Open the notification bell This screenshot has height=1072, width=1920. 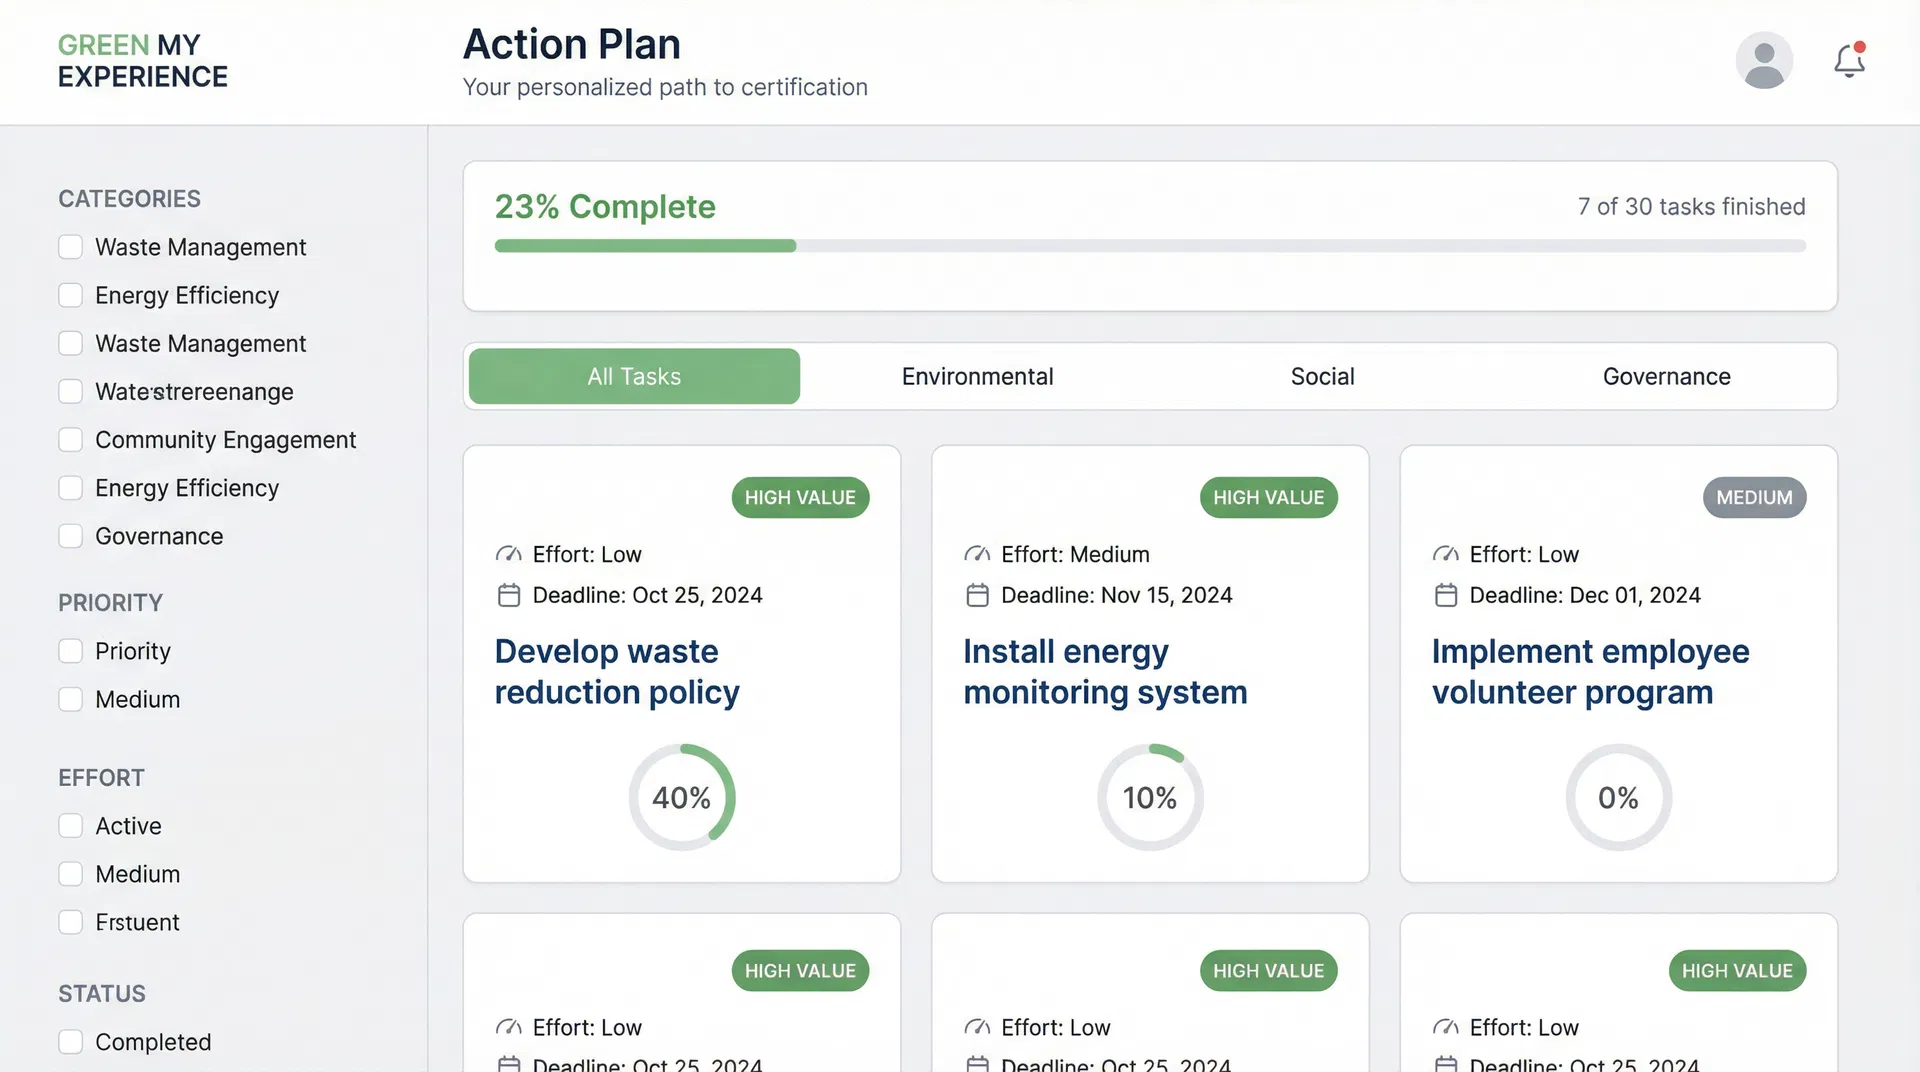pyautogui.click(x=1849, y=61)
